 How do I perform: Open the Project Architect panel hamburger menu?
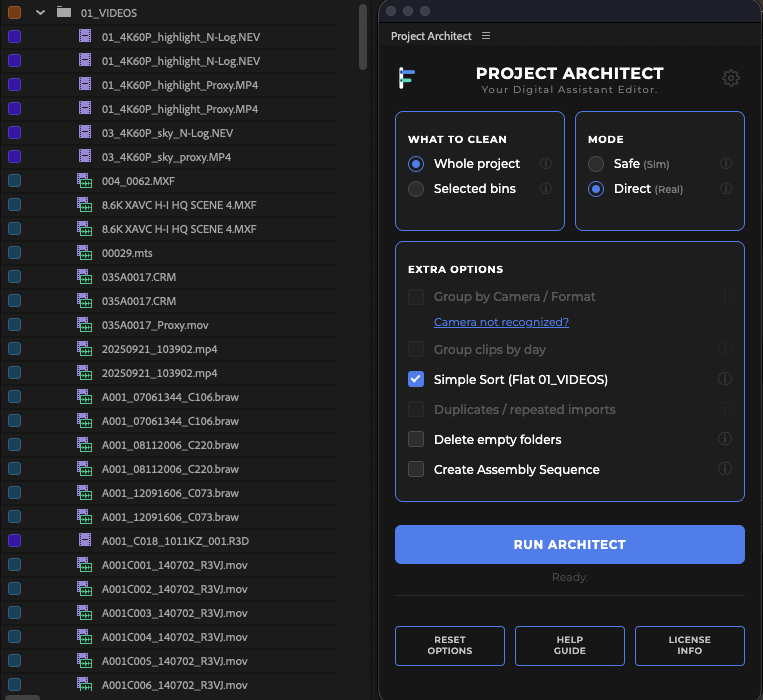point(486,36)
